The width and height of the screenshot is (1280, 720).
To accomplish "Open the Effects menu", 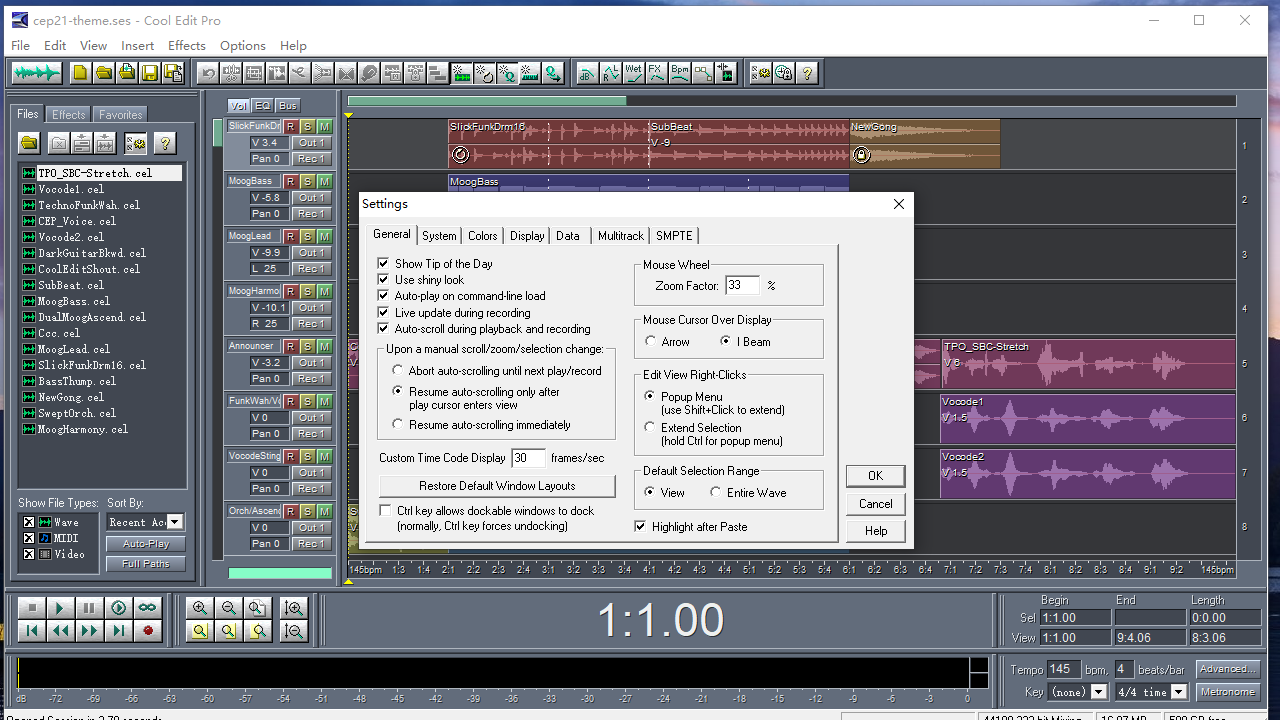I will [186, 46].
